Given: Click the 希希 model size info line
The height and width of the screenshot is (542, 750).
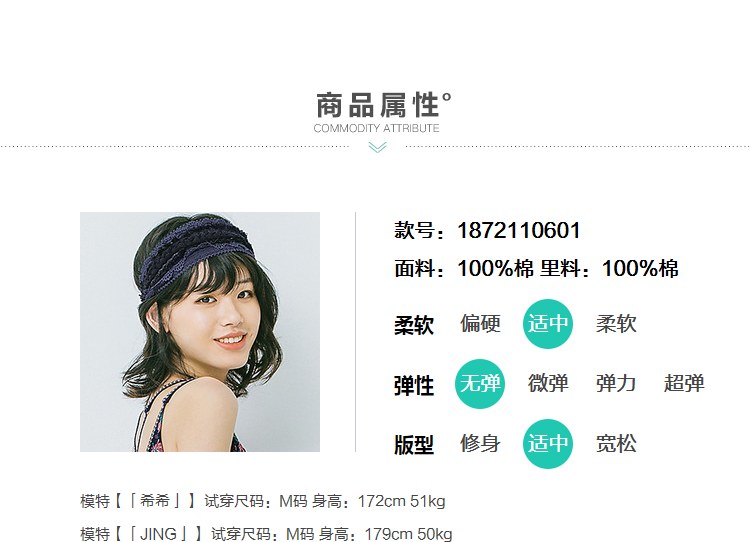Looking at the screenshot, I should click(x=263, y=501).
